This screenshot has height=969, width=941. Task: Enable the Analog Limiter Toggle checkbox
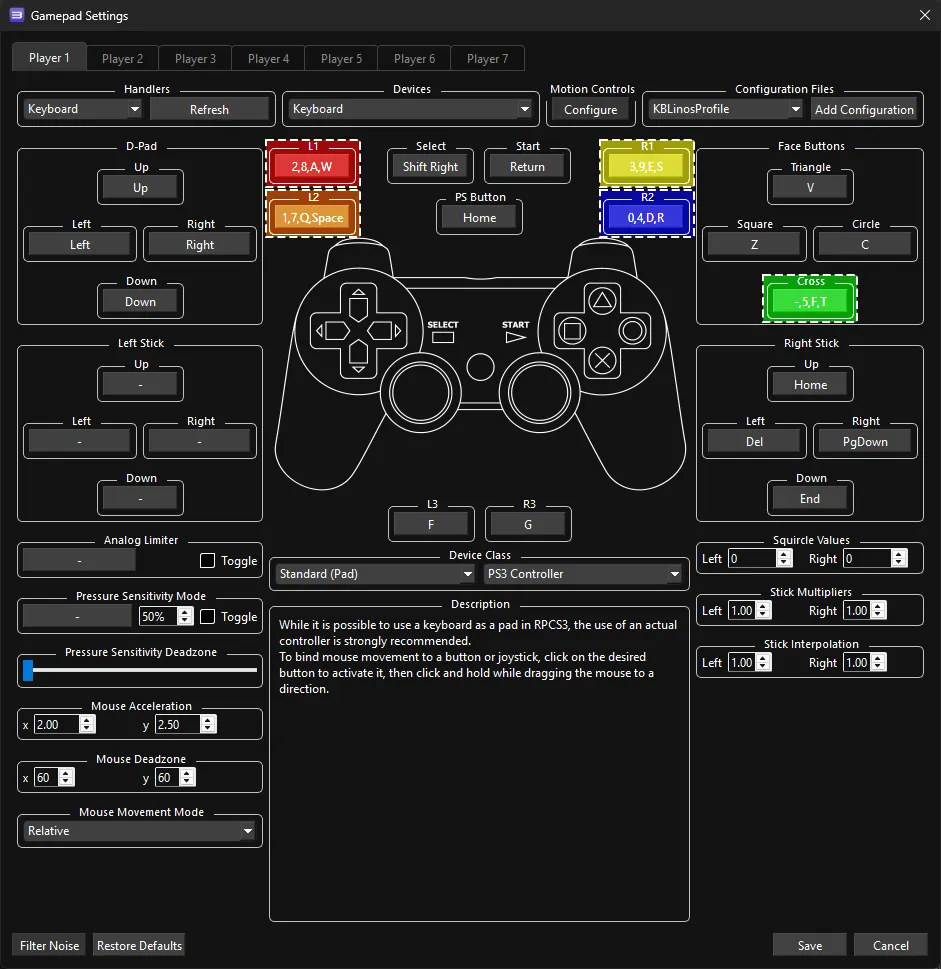208,561
